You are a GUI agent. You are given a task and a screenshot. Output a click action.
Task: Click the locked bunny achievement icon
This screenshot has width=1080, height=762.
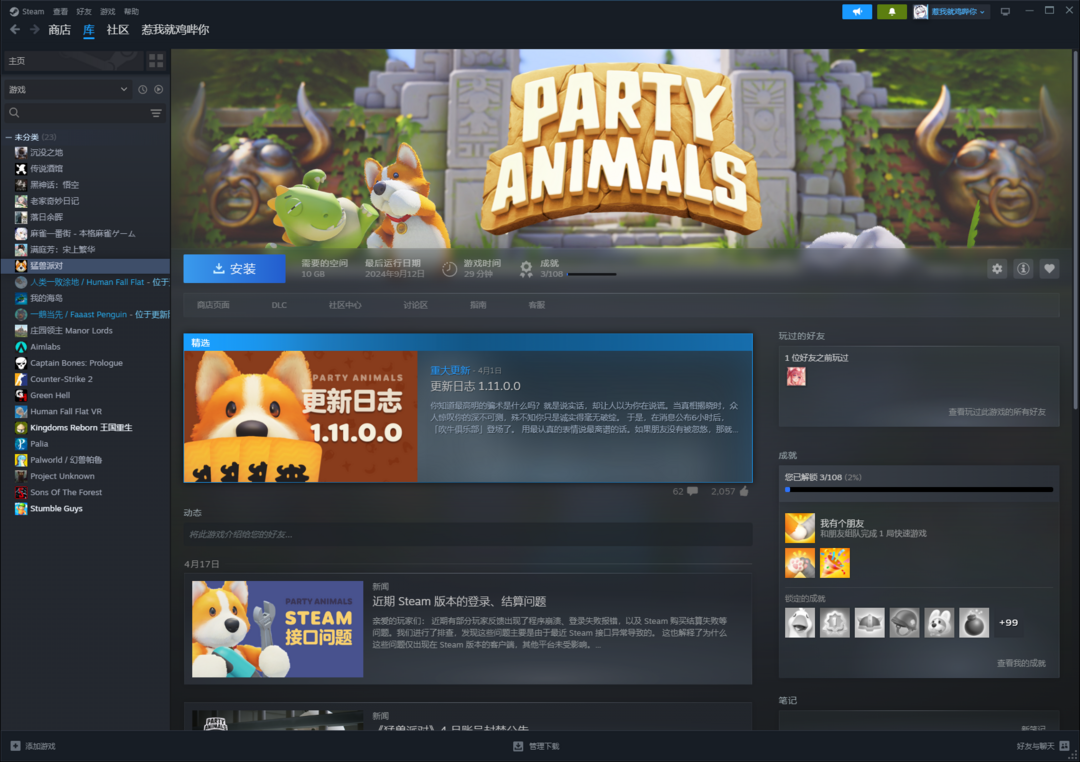[x=939, y=623]
